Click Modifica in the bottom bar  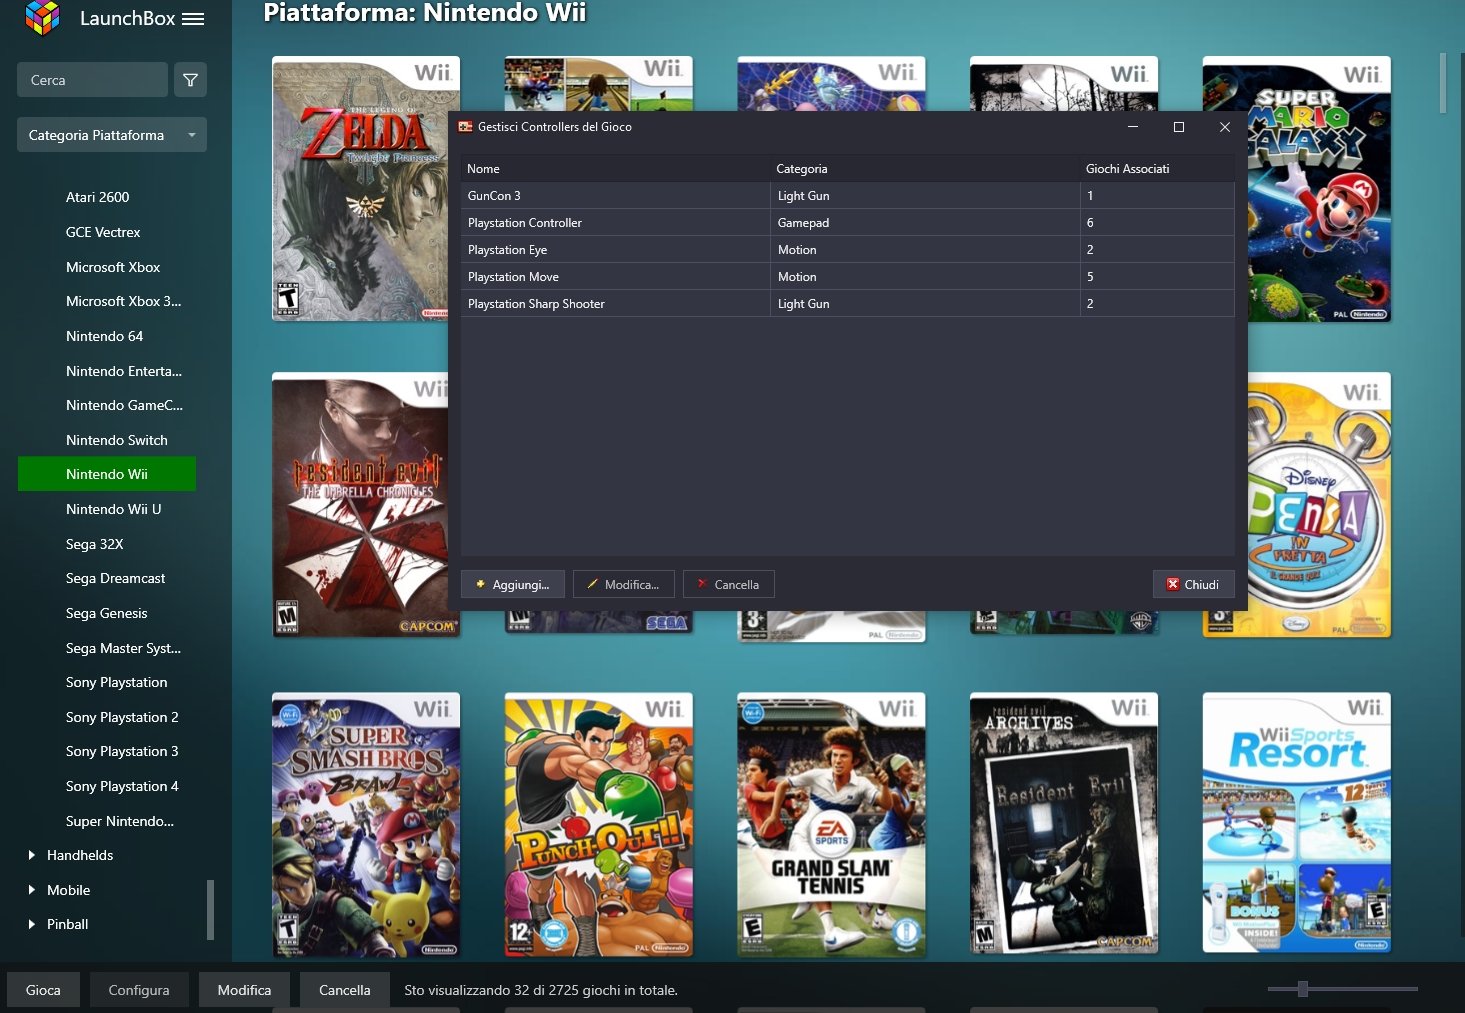[244, 990]
